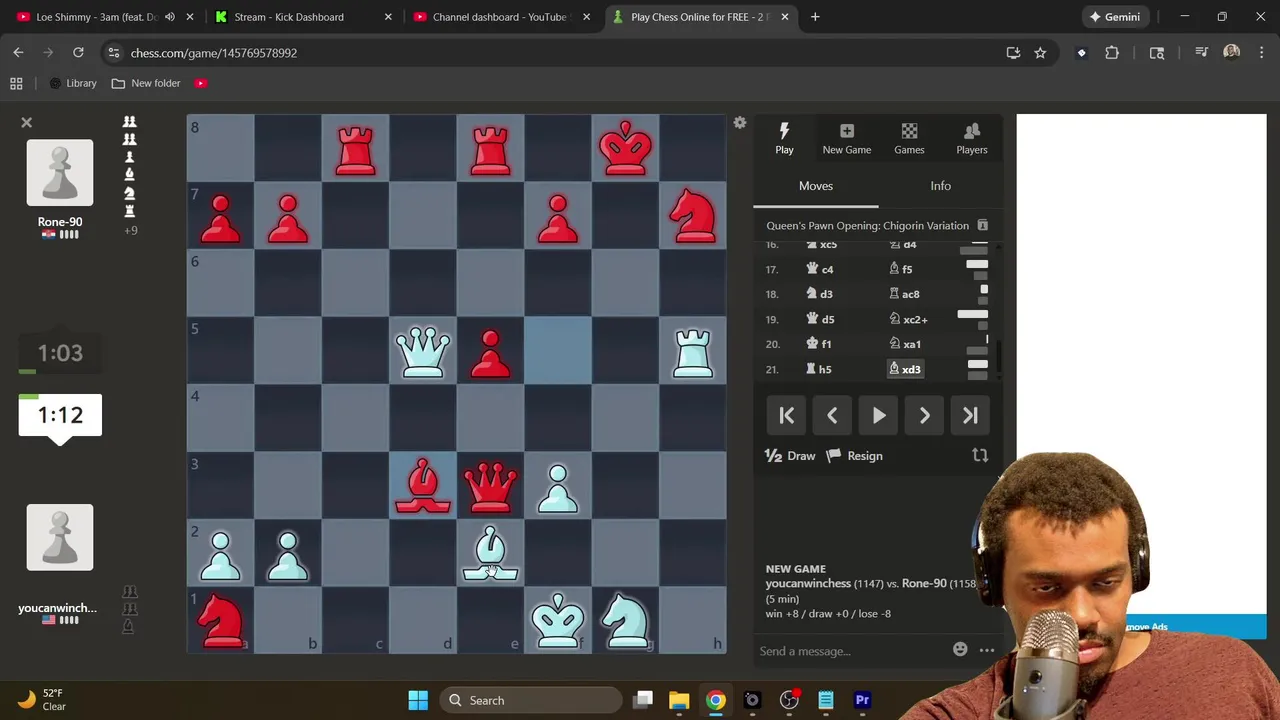The height and width of the screenshot is (720, 1280).
Task: Select move 20 xa1 in the move list
Action: click(905, 344)
